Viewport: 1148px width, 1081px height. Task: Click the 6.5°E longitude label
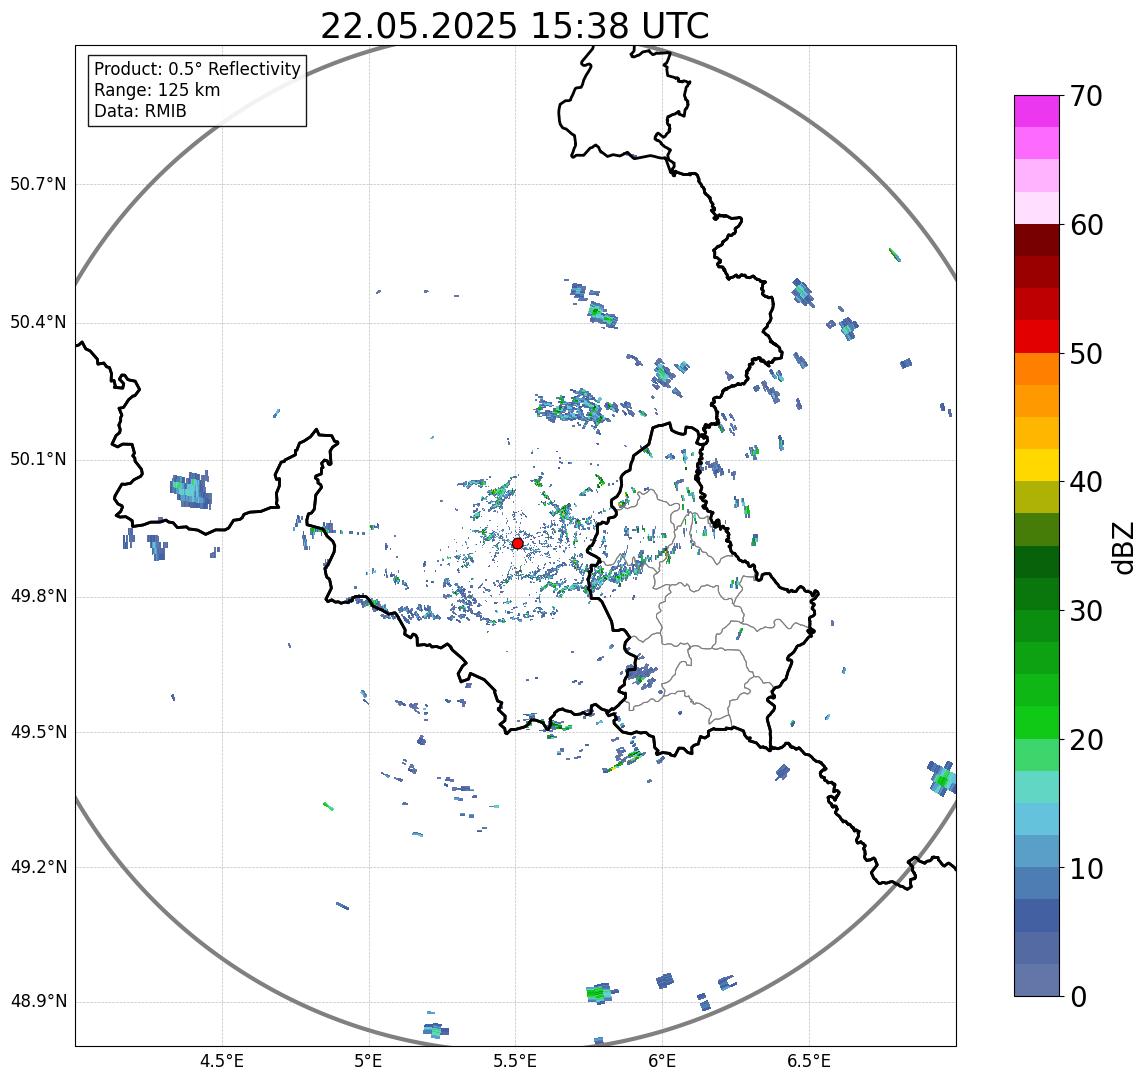(x=809, y=1061)
